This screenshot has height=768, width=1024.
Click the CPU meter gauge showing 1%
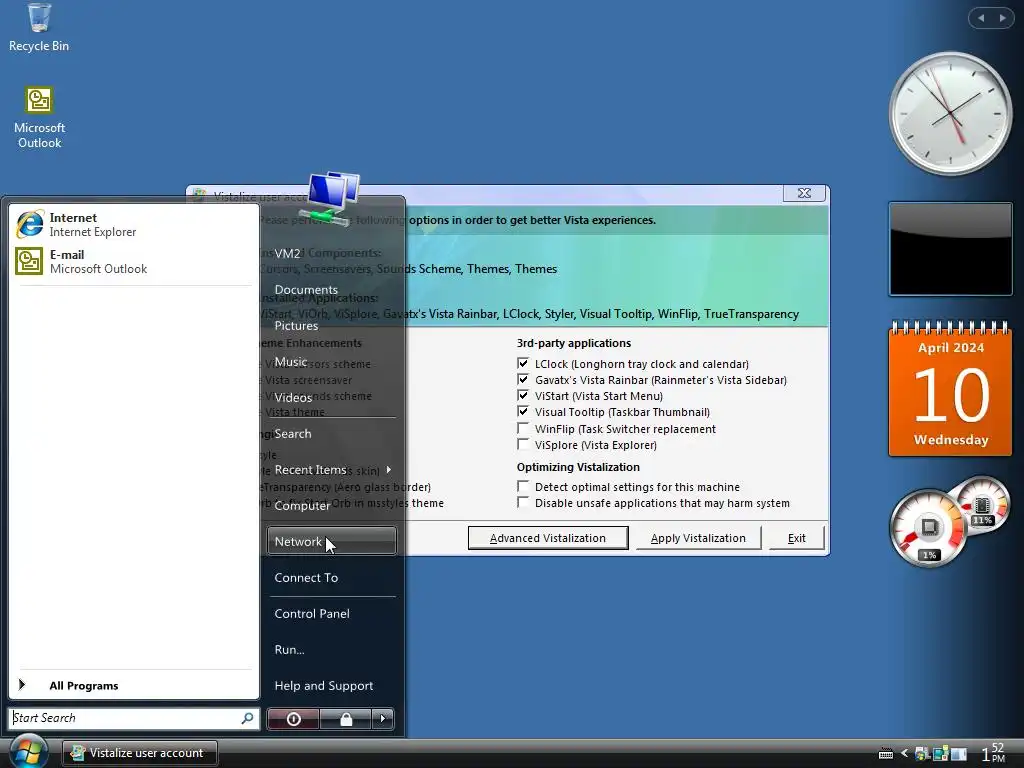point(929,528)
